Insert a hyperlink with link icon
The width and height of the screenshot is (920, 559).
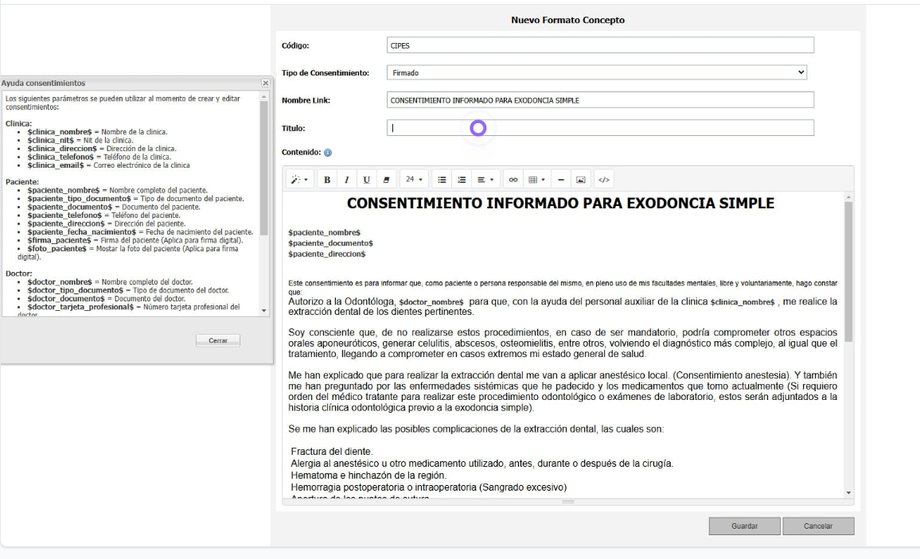(513, 179)
